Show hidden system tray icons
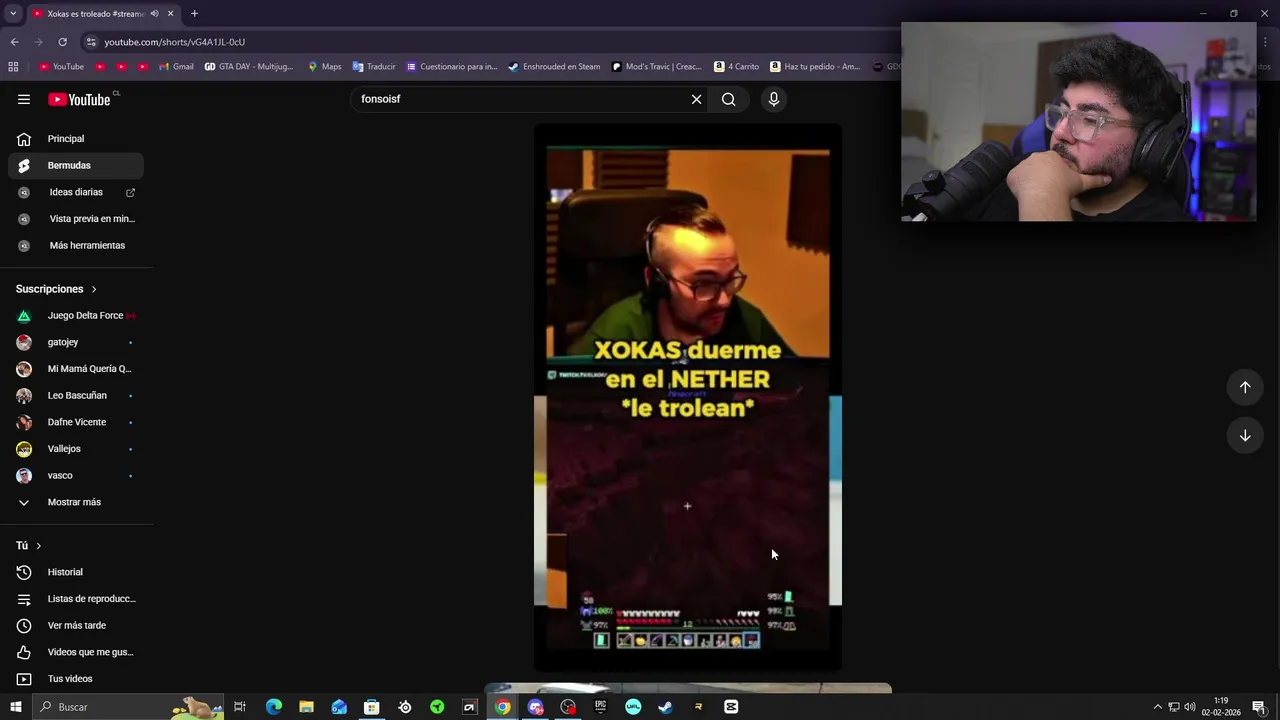This screenshot has height=720, width=1280. [x=1158, y=707]
